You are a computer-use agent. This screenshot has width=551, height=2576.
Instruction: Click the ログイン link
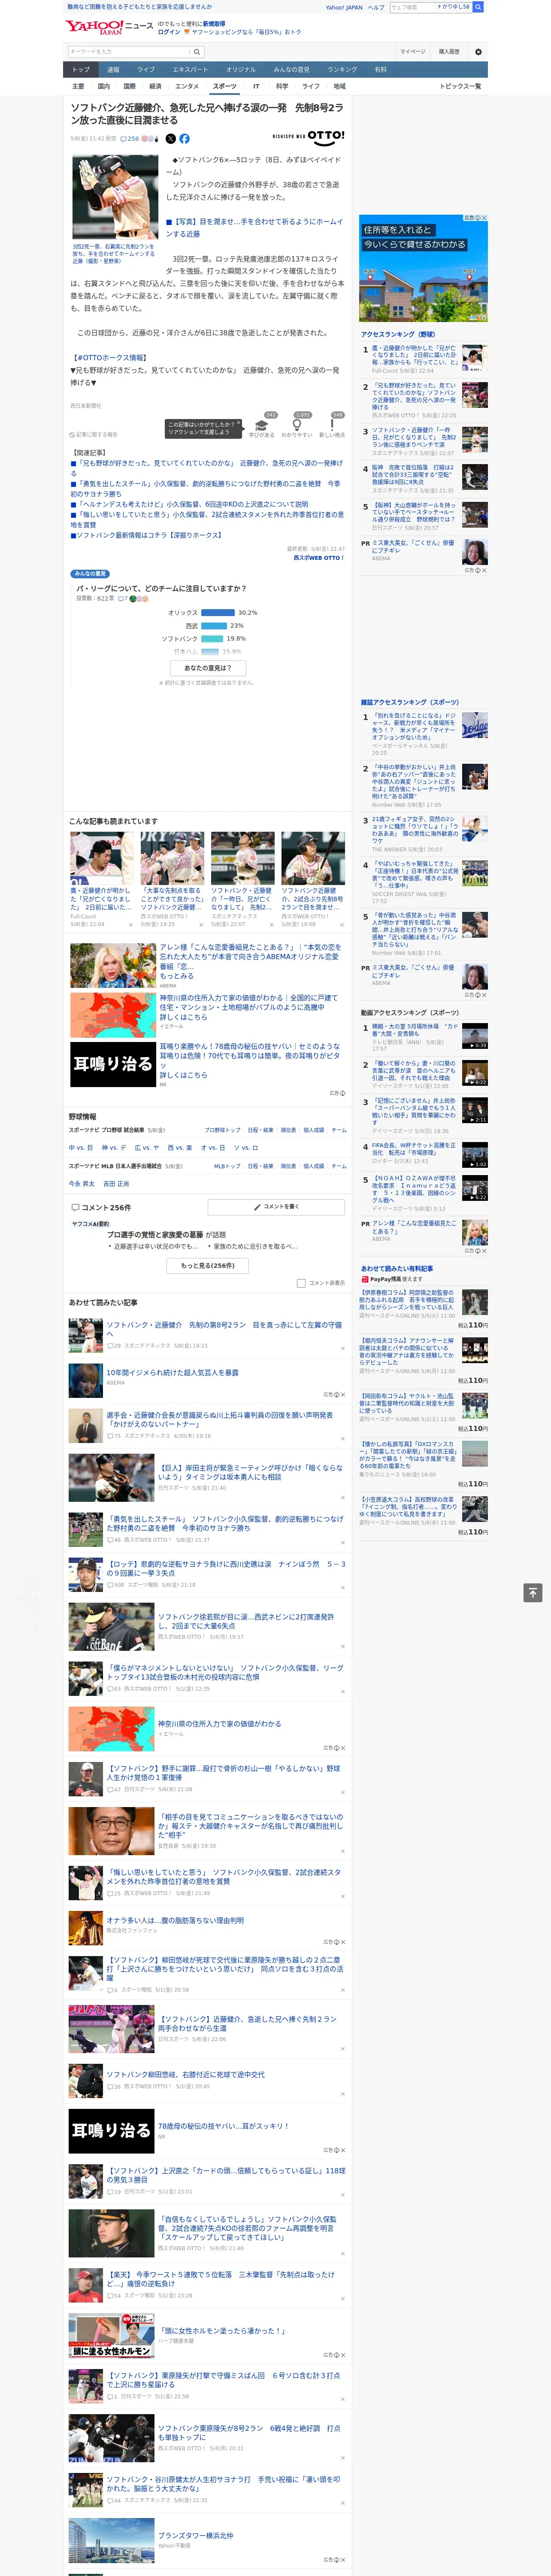pos(169,32)
